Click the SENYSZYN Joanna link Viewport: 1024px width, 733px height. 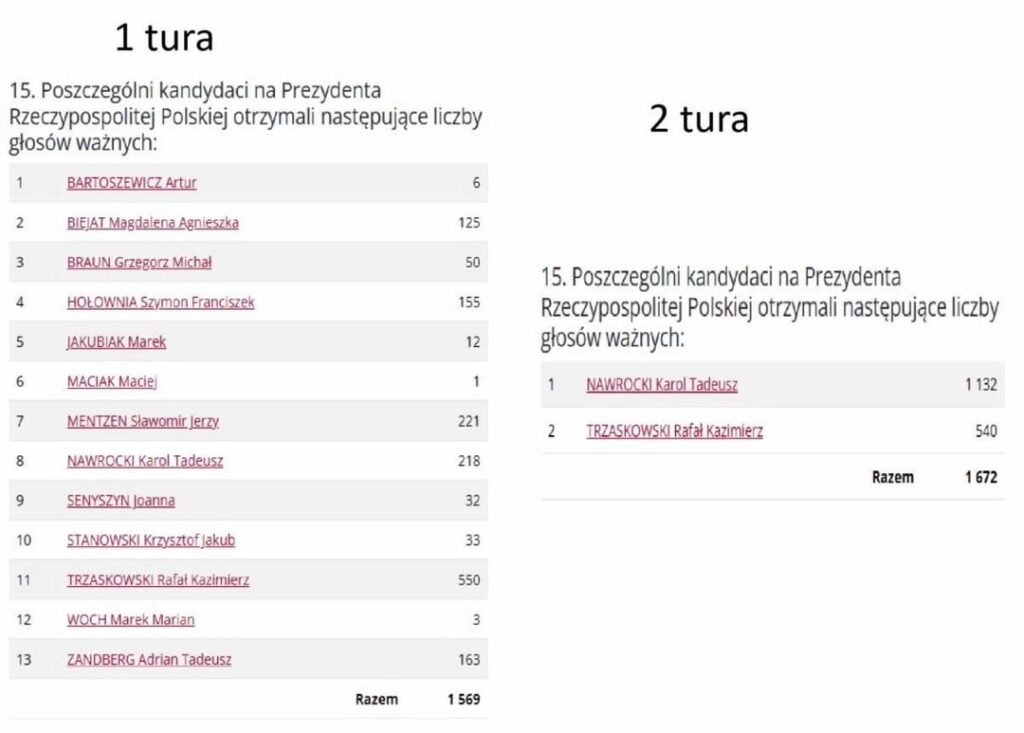(121, 501)
